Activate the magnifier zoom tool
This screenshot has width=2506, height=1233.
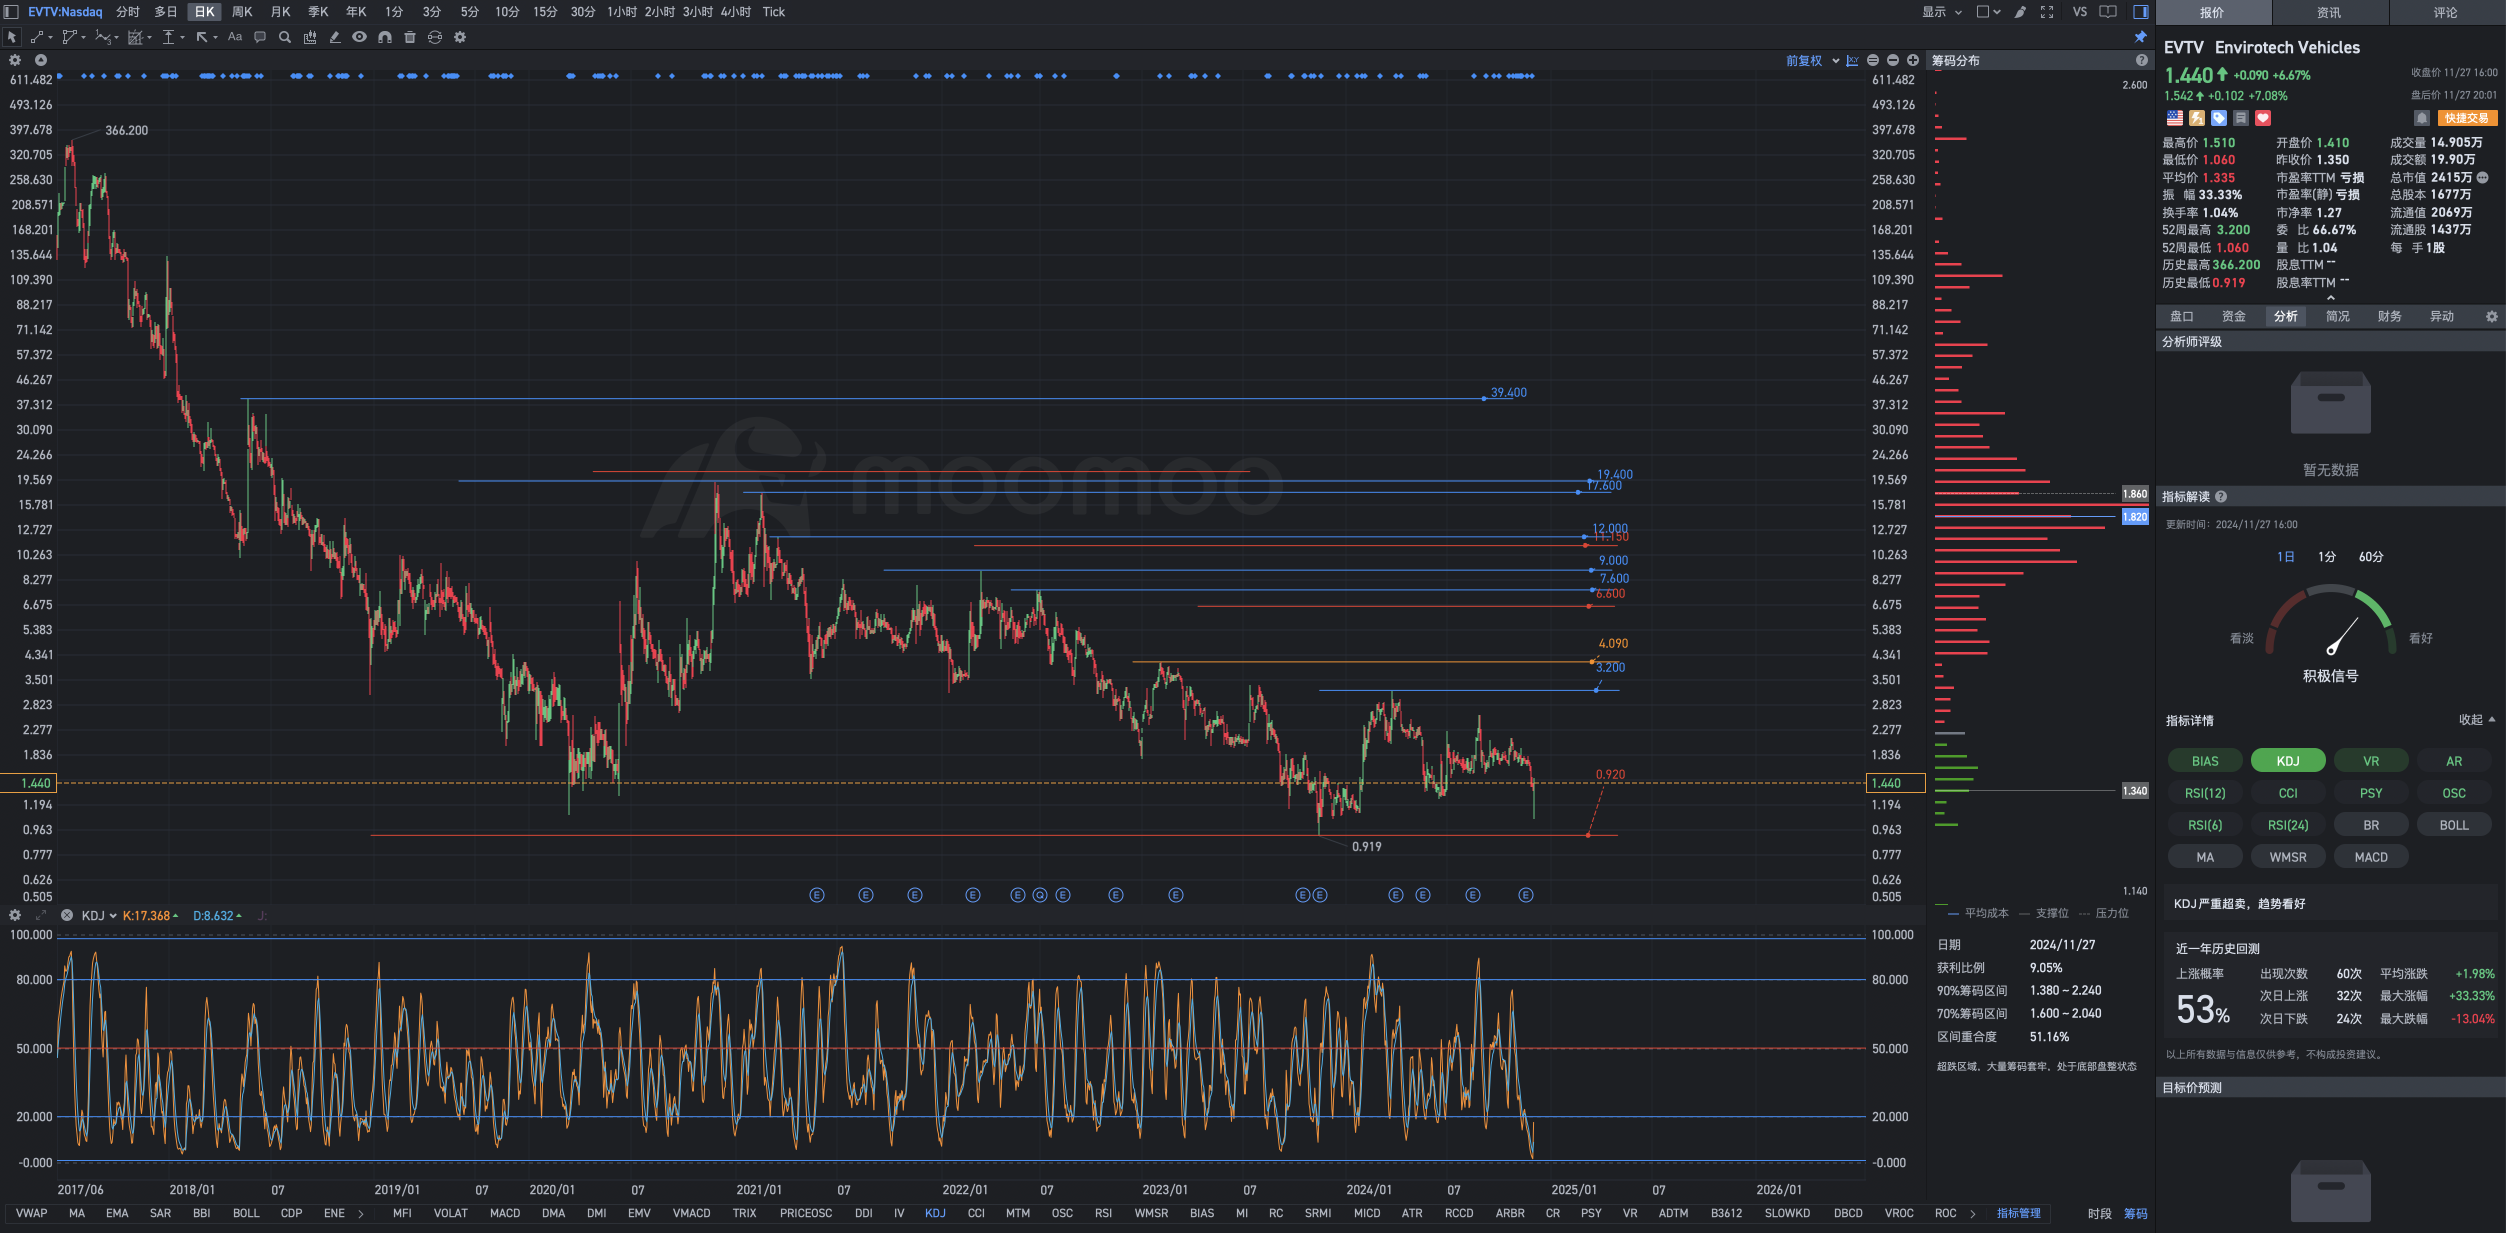click(285, 37)
